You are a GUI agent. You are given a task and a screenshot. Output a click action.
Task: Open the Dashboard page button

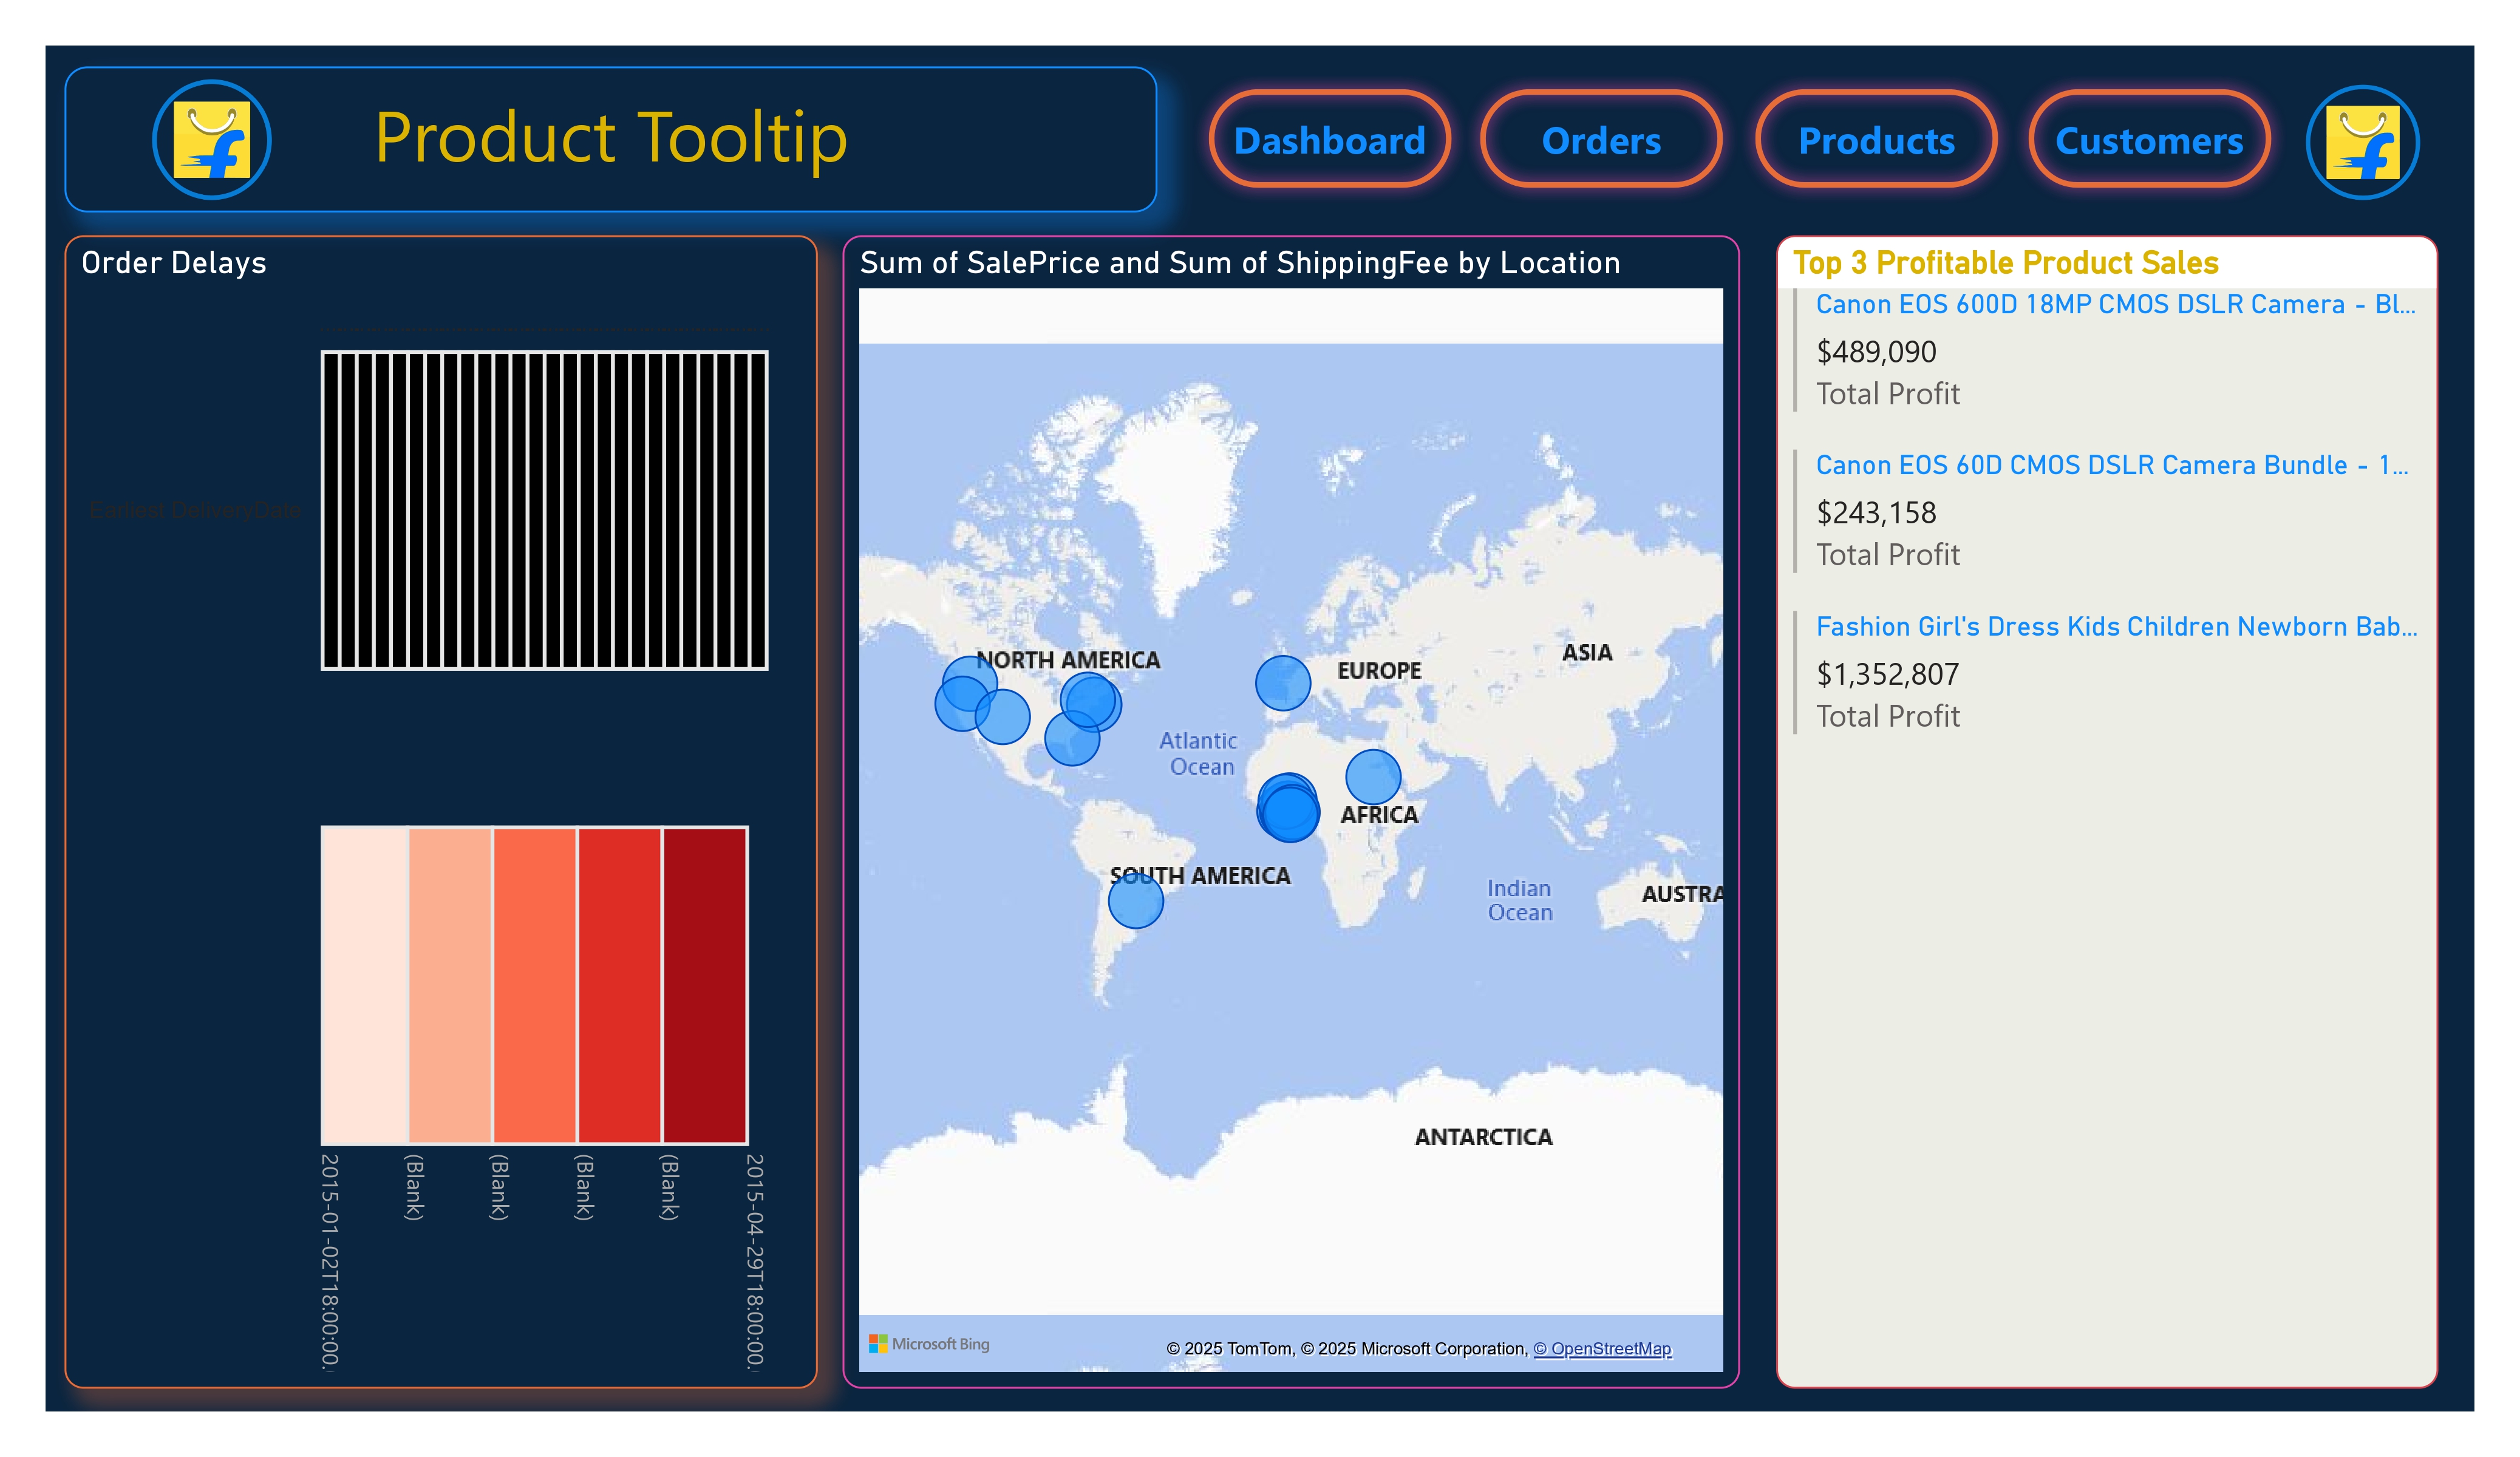tap(1329, 140)
